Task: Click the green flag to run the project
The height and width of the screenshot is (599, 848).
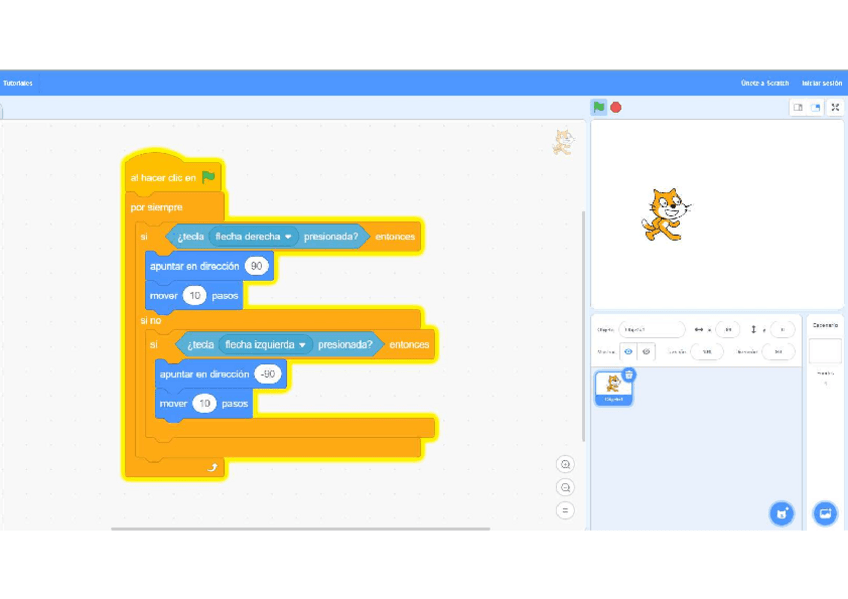Action: (599, 107)
